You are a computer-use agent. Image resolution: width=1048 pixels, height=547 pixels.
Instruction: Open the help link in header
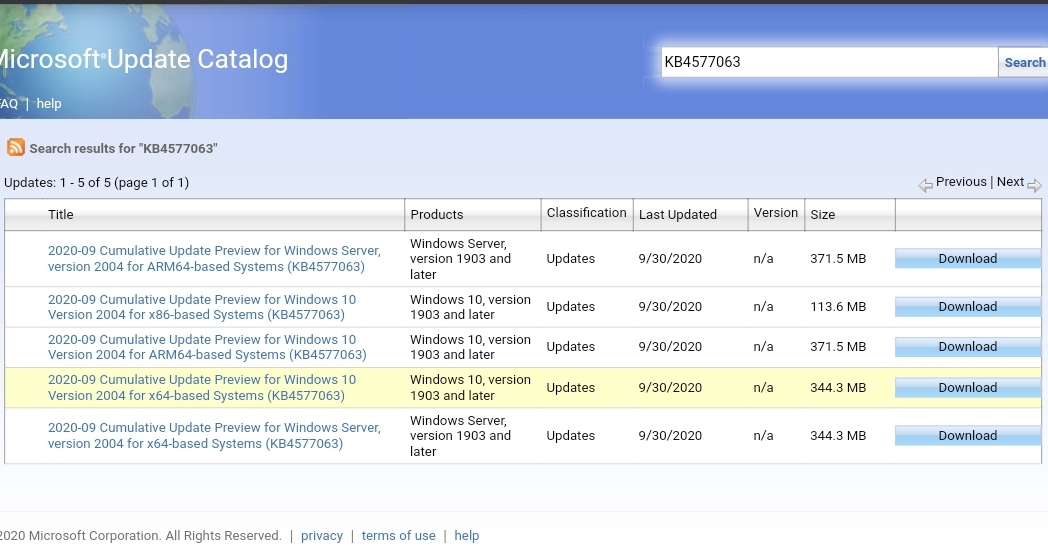coord(49,104)
